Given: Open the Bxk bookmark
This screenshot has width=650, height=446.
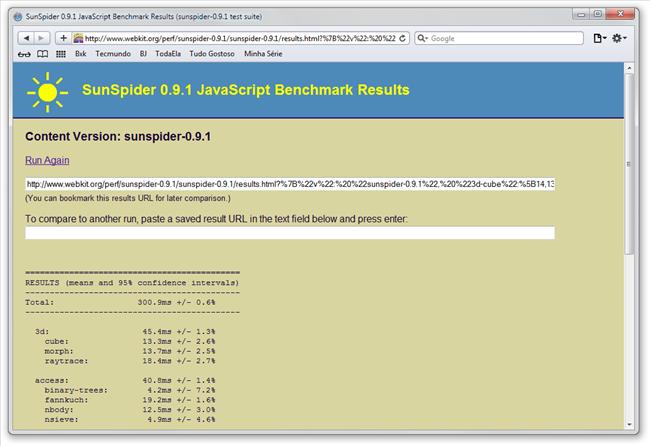Looking at the screenshot, I should (80, 54).
